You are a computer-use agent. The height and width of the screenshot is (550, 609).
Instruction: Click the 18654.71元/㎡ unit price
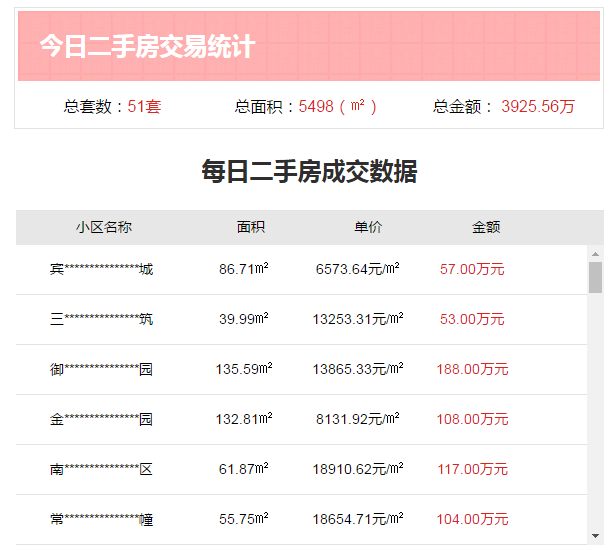[x=358, y=519]
